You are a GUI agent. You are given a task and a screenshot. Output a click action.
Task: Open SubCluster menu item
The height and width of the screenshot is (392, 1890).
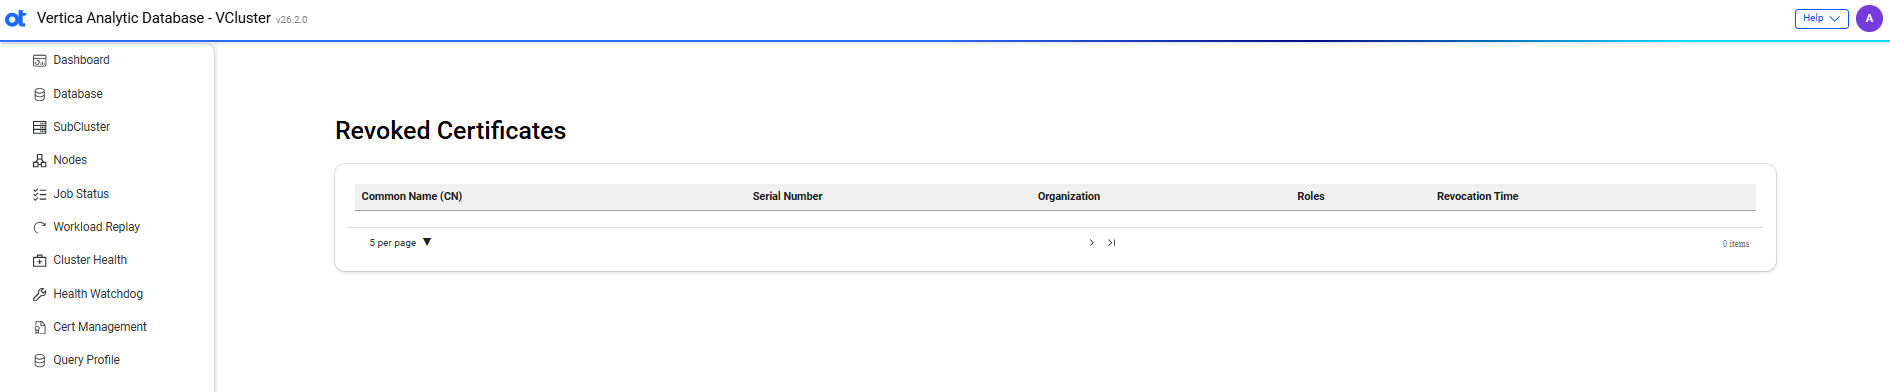82,127
